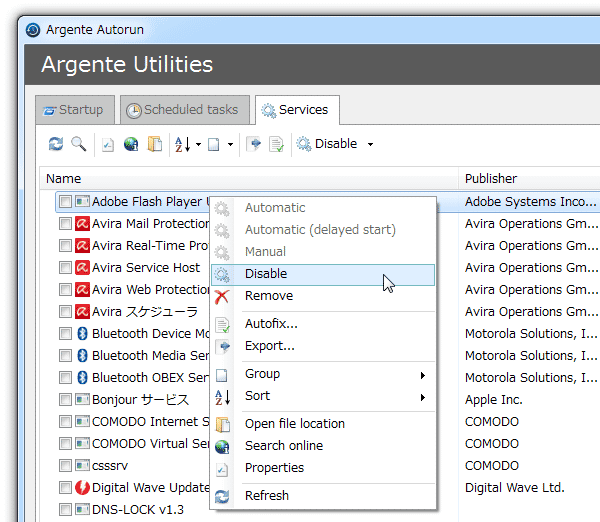Open Properties from the toolbar icon
Viewport: 600px width, 522px height.
(x=108, y=145)
